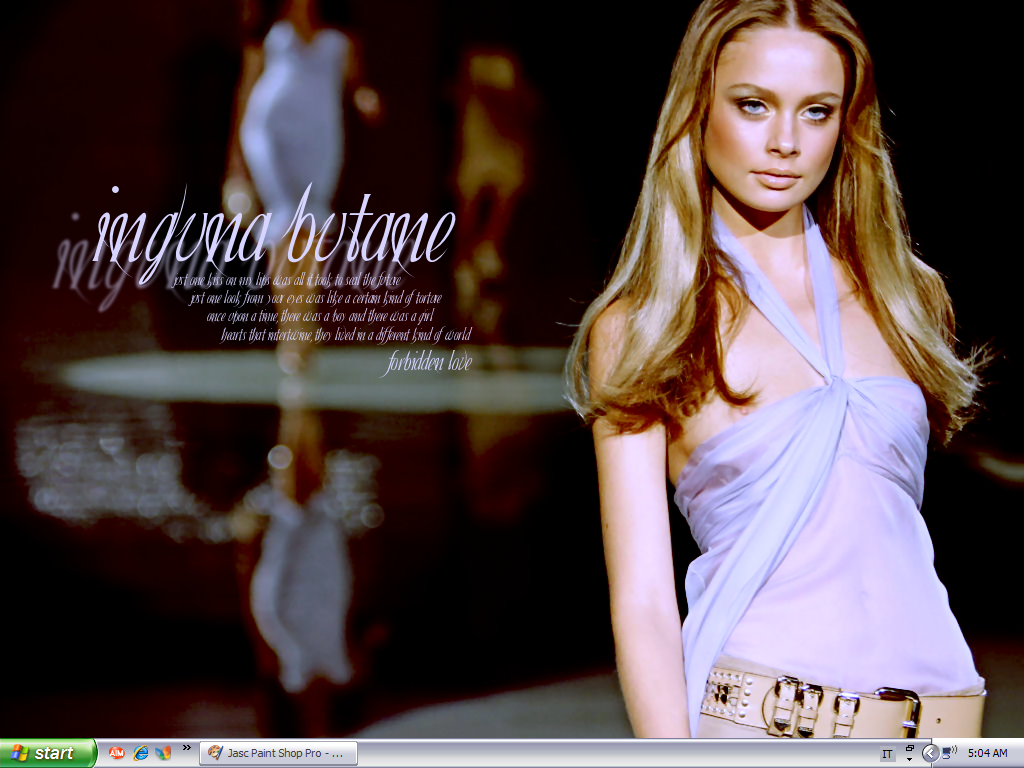Image resolution: width=1024 pixels, height=768 pixels.
Task: Expand hidden Quick Launch items chevron
Action: (x=186, y=747)
